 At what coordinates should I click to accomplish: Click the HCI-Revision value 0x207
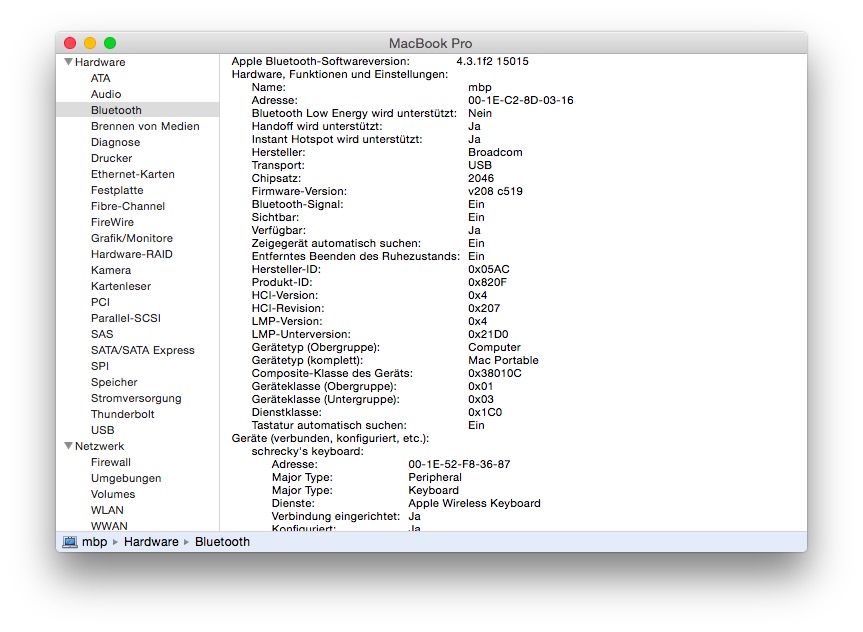click(x=484, y=308)
